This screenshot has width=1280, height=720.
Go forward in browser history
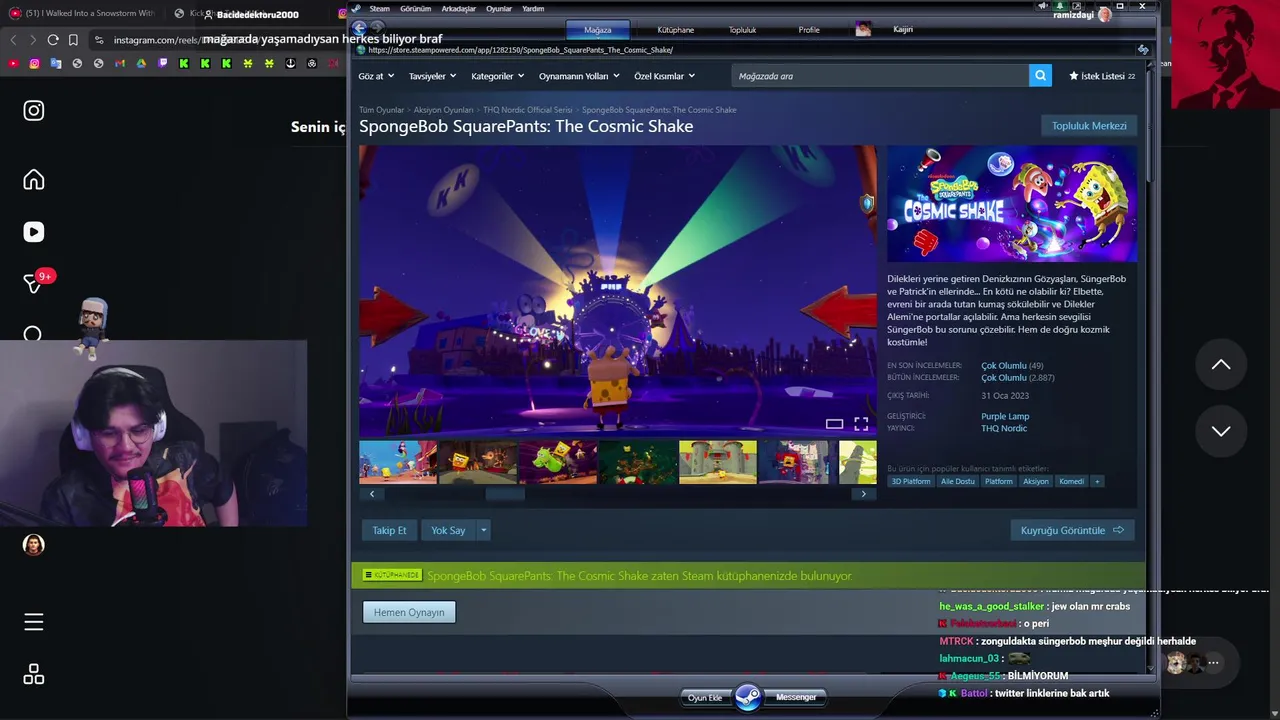(x=32, y=40)
